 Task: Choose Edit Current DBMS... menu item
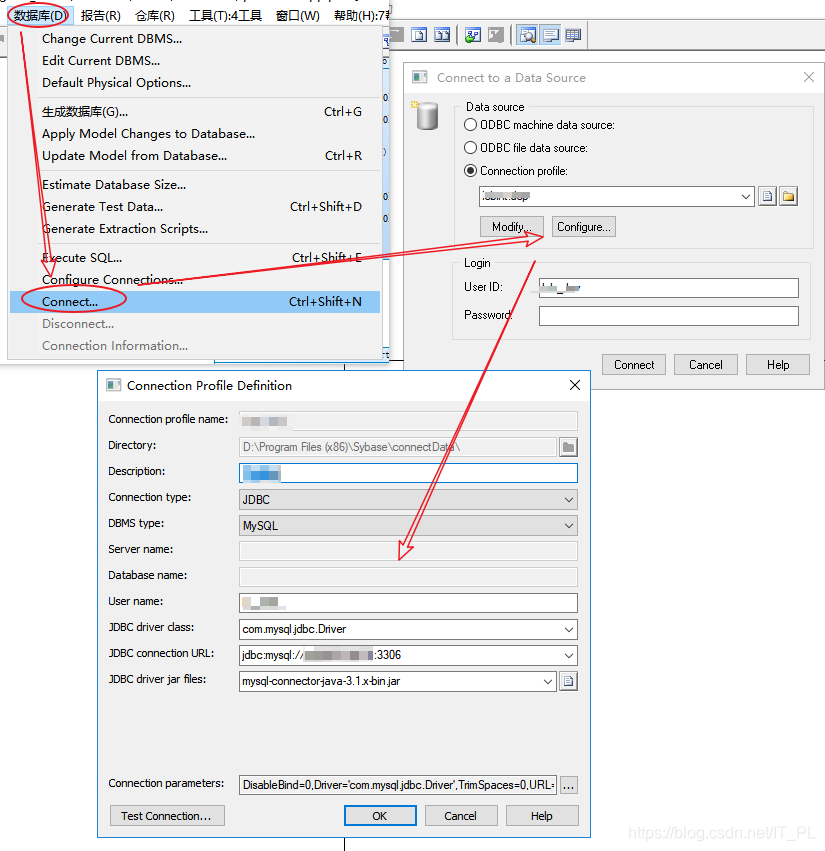coord(194,60)
